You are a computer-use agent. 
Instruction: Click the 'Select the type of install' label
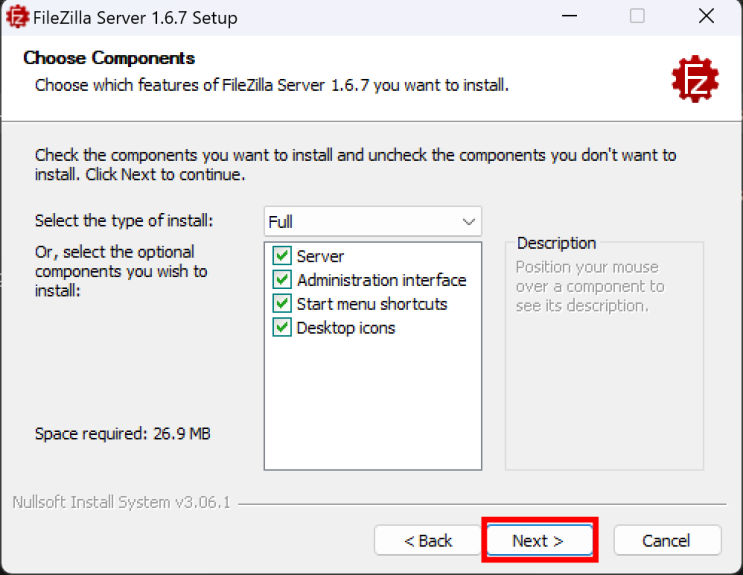pyautogui.click(x=124, y=221)
